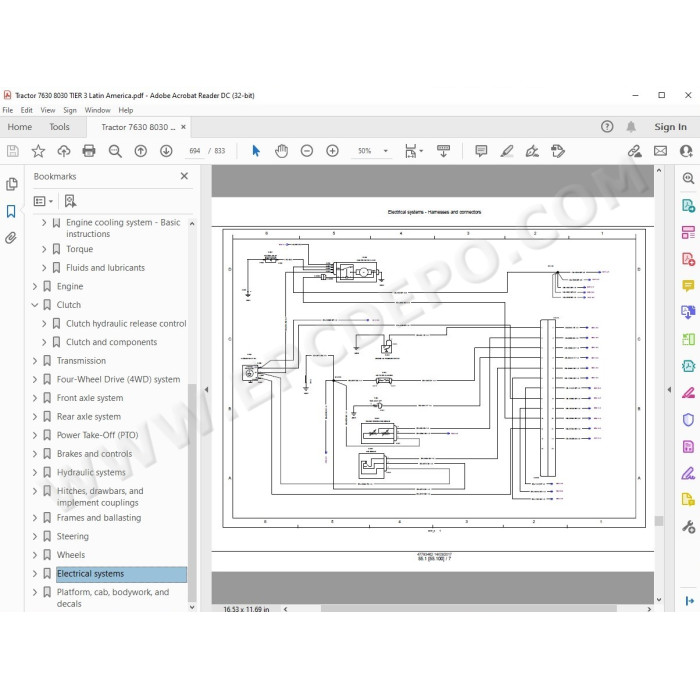Open the View menu
The image size is (700, 700).
(x=47, y=110)
